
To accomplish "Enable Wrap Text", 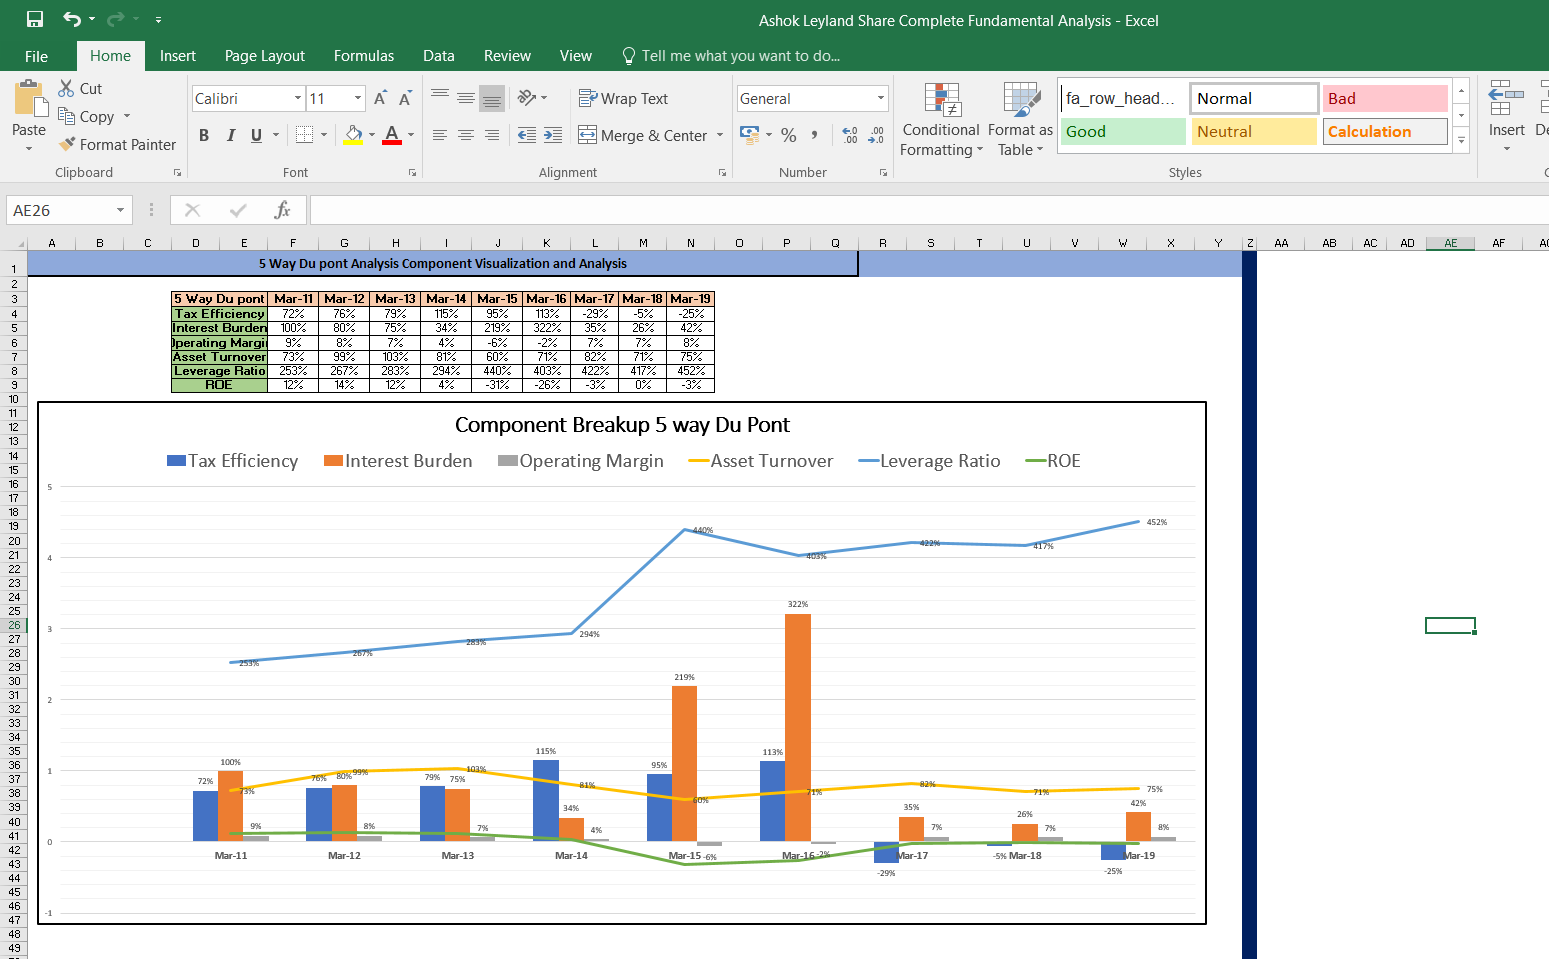I will click(623, 99).
